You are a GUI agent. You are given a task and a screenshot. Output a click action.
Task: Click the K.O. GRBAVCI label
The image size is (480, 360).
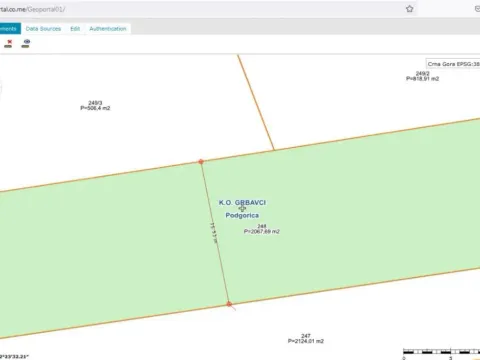(242, 203)
